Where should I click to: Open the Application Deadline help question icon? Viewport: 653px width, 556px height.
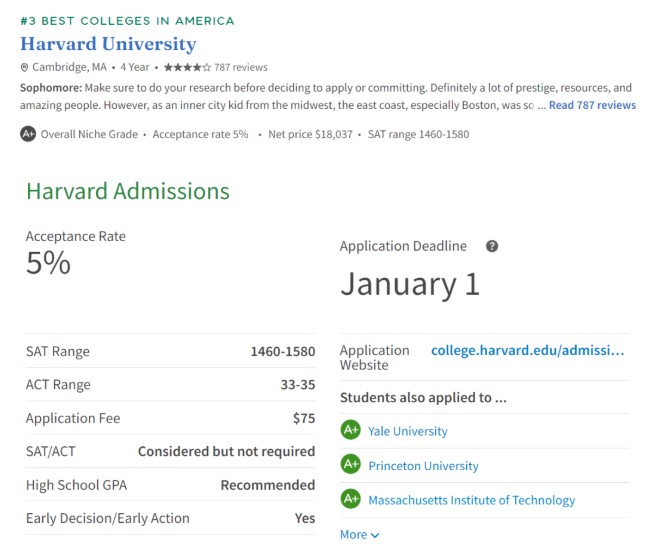[x=492, y=246]
